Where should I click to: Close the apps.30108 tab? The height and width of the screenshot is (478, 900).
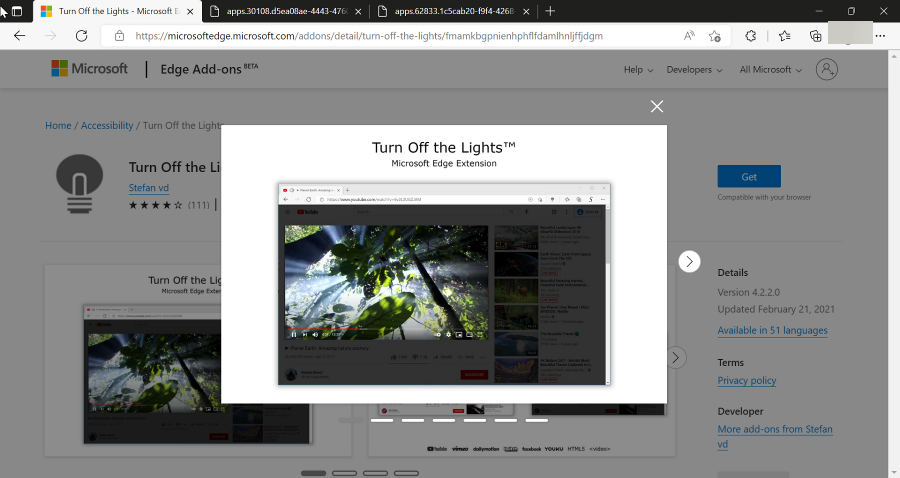(358, 11)
